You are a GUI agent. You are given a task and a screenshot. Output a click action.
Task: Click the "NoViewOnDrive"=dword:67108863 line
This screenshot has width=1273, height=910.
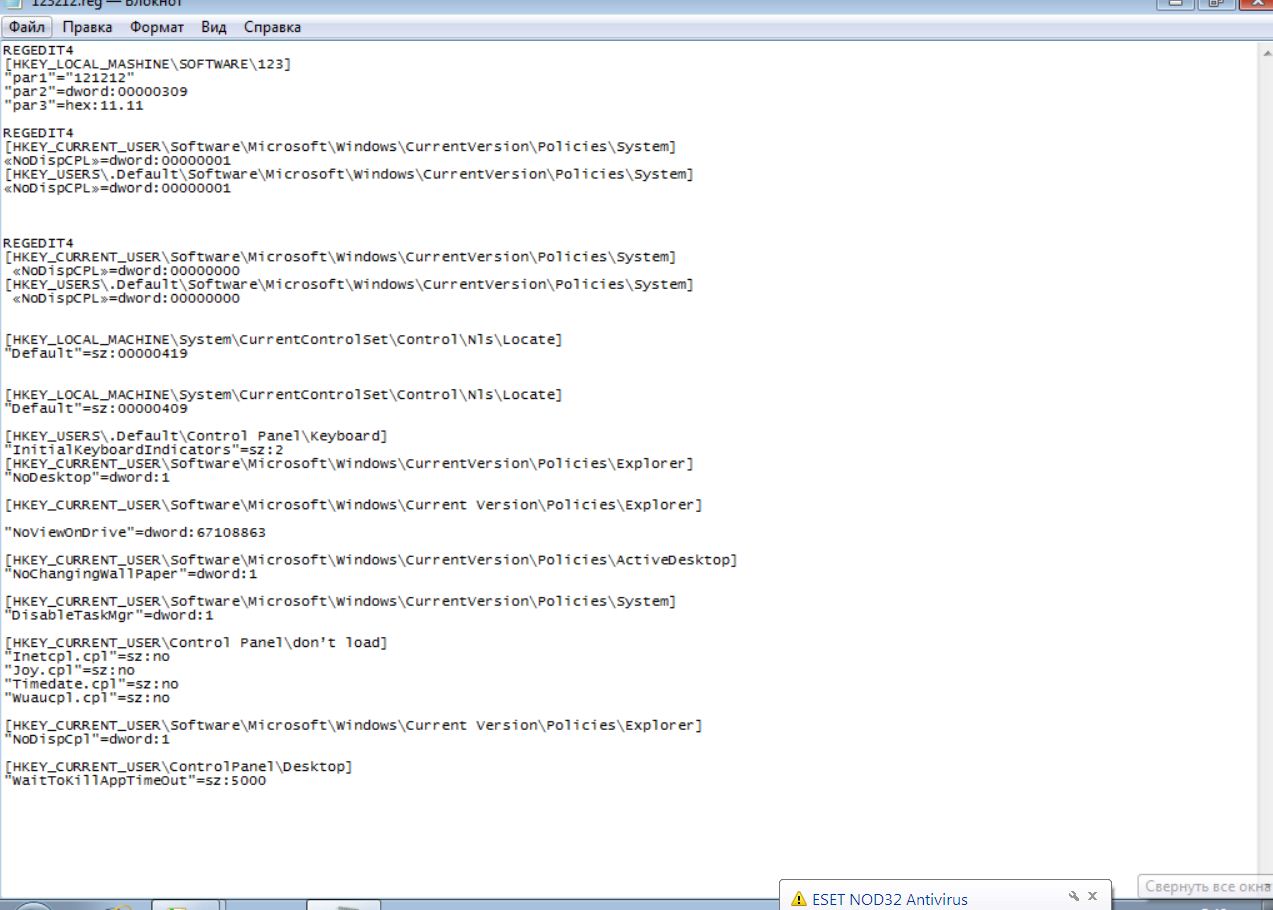click(x=135, y=532)
